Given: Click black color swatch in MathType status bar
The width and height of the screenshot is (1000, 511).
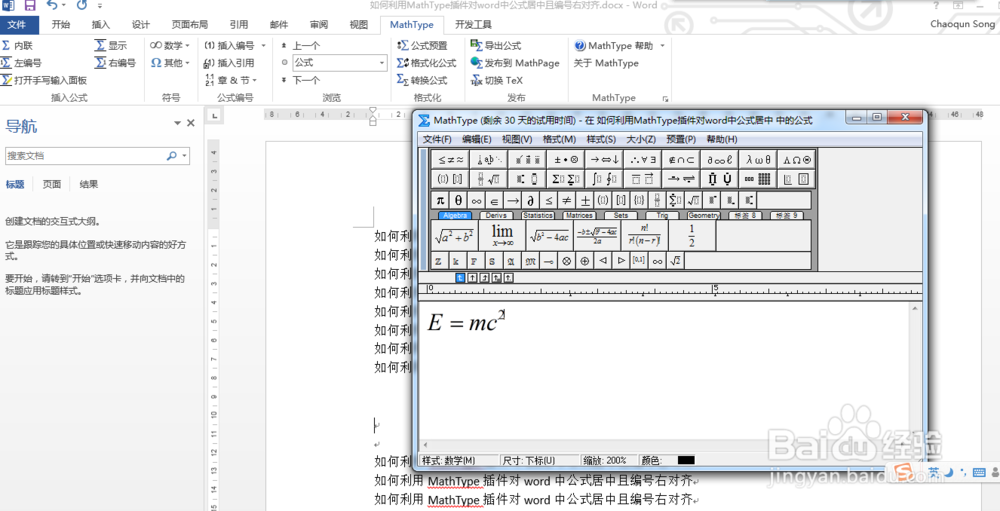Looking at the screenshot, I should 686,460.
